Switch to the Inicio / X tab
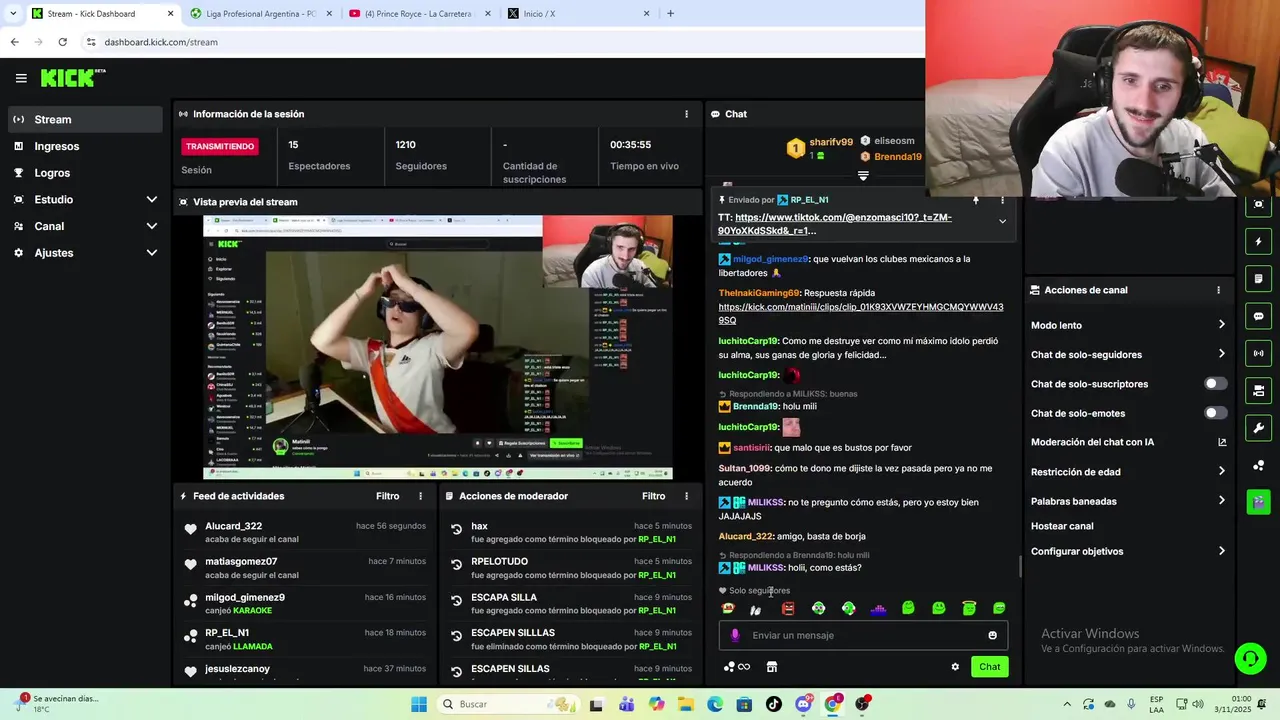 [x=577, y=14]
